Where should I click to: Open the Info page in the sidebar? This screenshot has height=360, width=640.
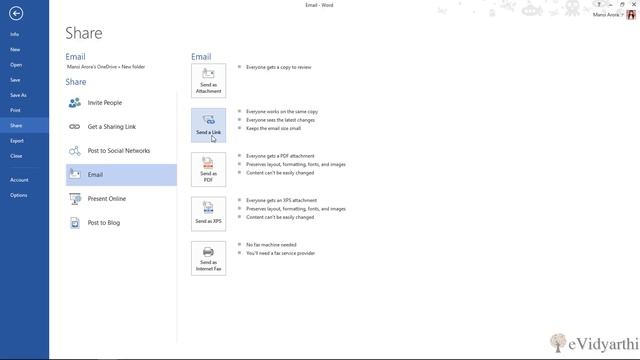pyautogui.click(x=15, y=34)
